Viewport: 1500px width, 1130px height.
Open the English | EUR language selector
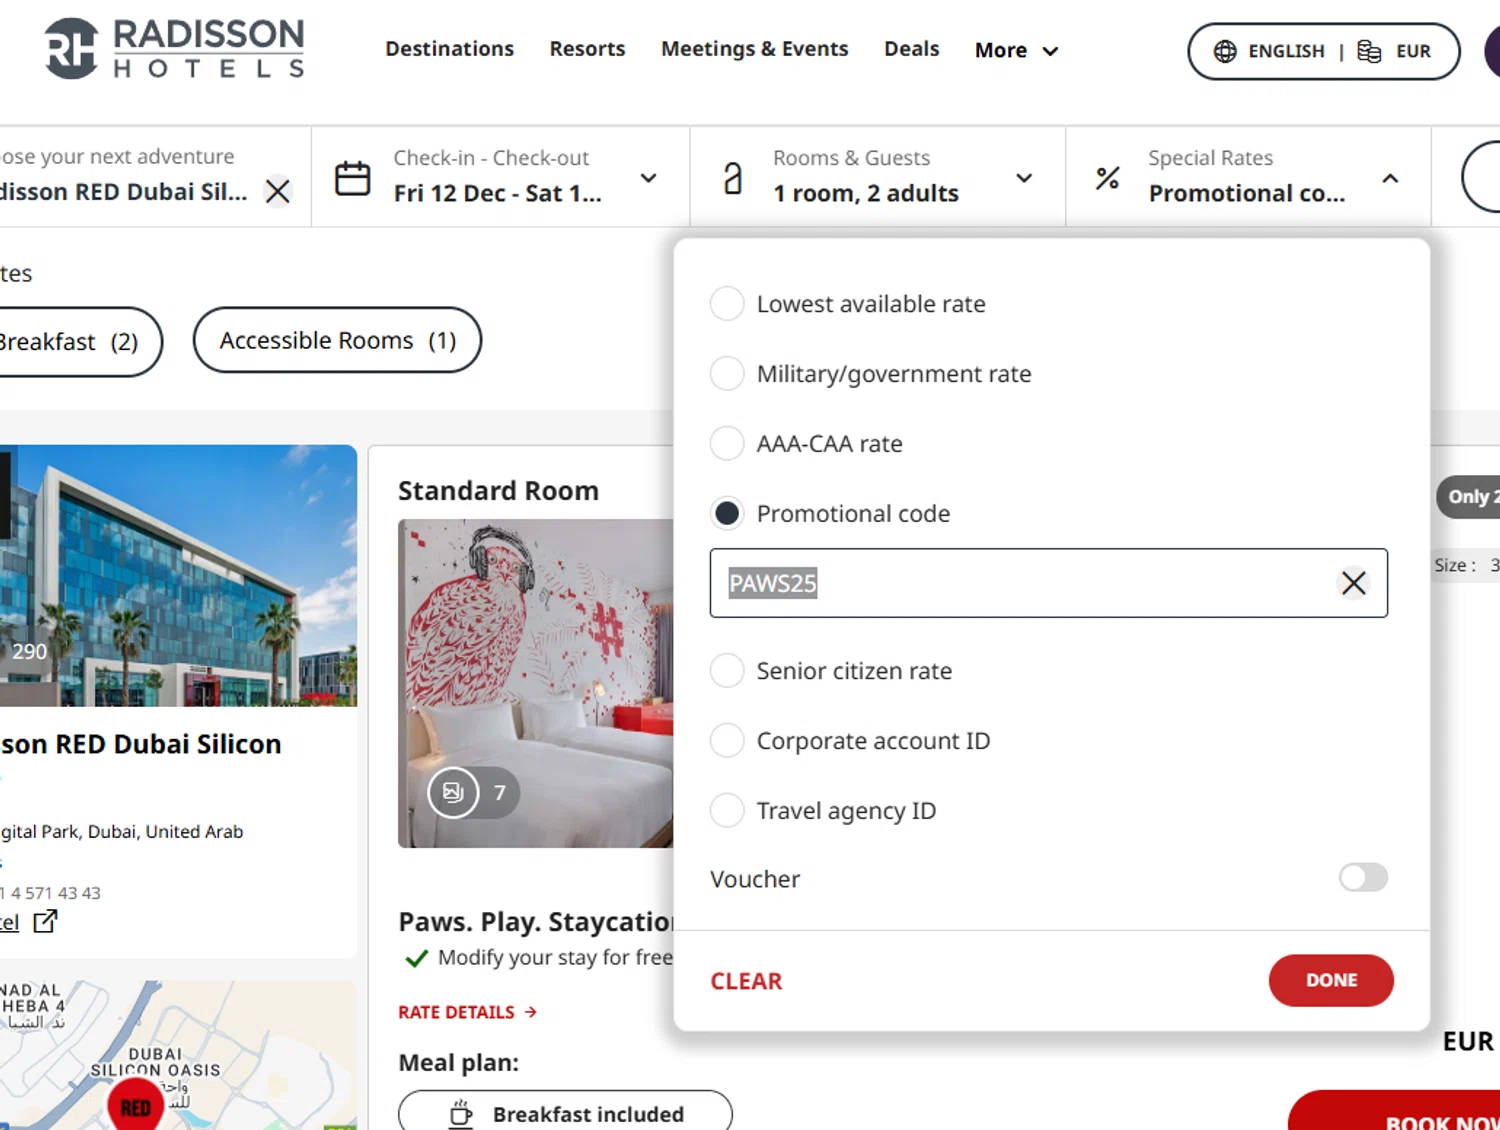(x=1323, y=51)
